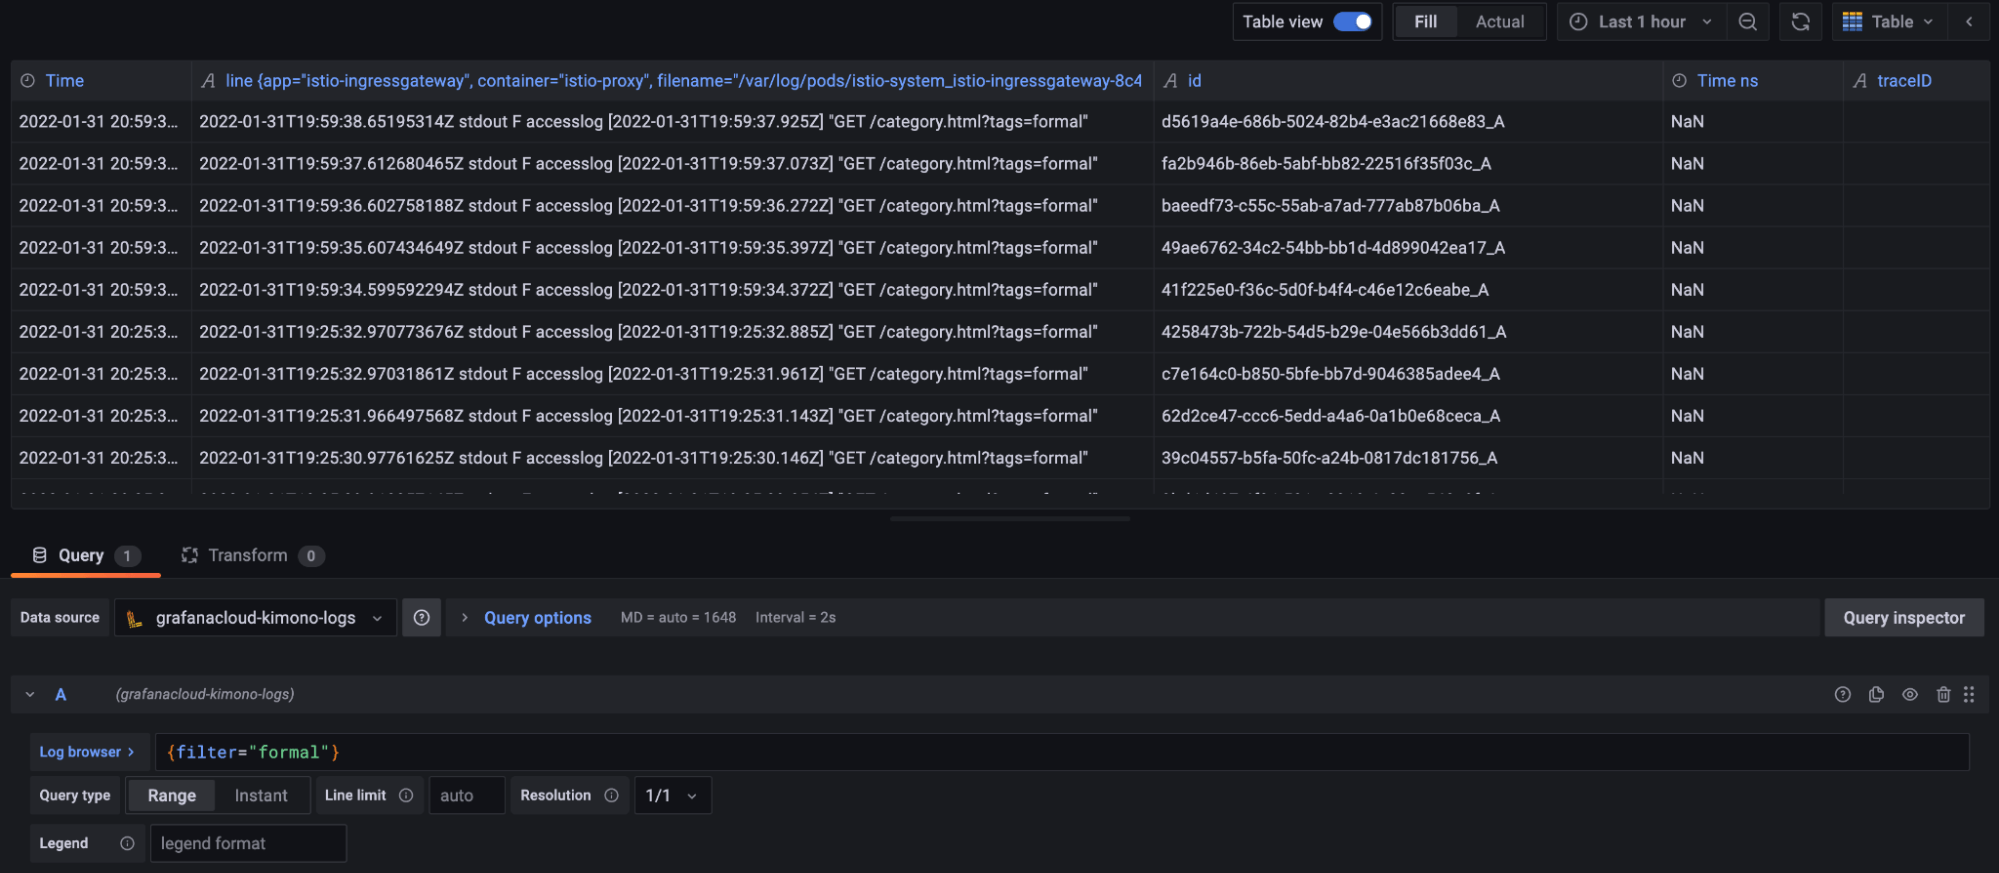1999x873 pixels.
Task: Open the Table visualization dropdown
Action: (x=1888, y=22)
